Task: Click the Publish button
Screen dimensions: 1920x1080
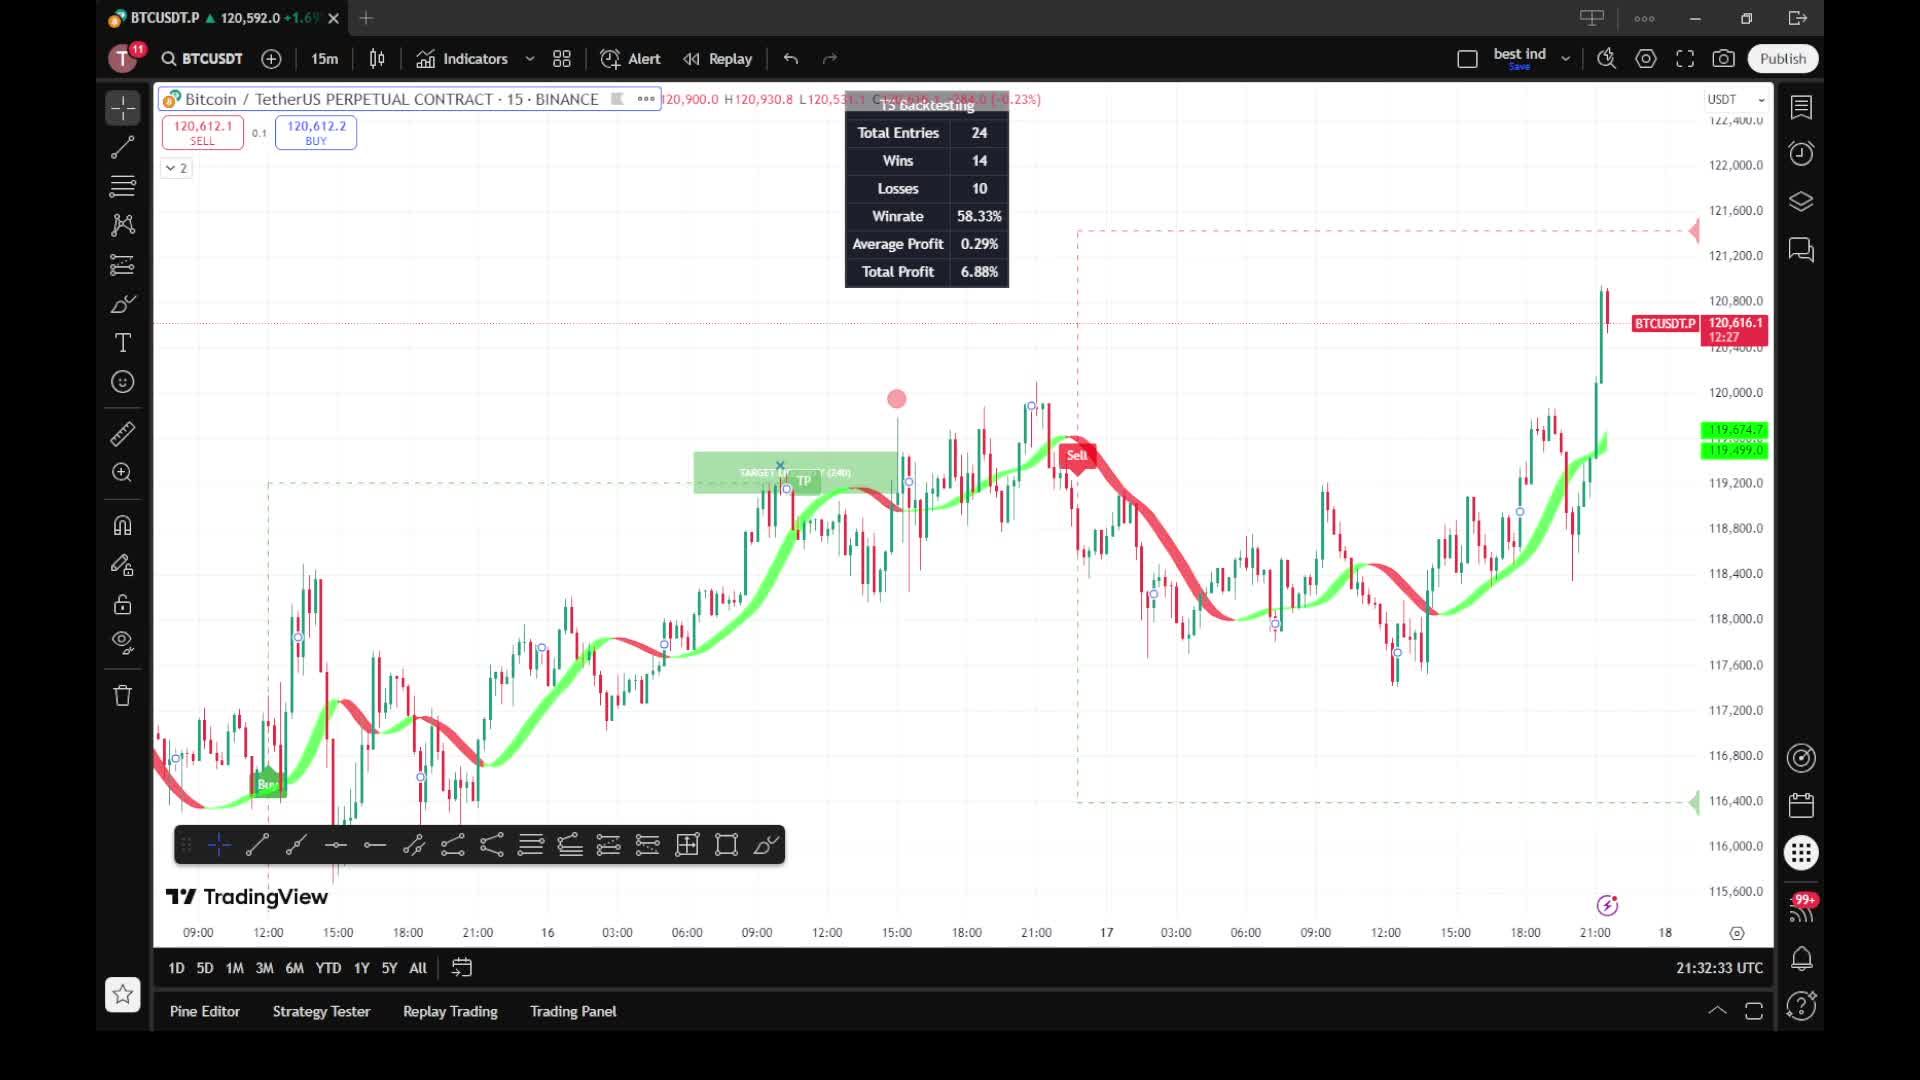Action: pos(1783,59)
